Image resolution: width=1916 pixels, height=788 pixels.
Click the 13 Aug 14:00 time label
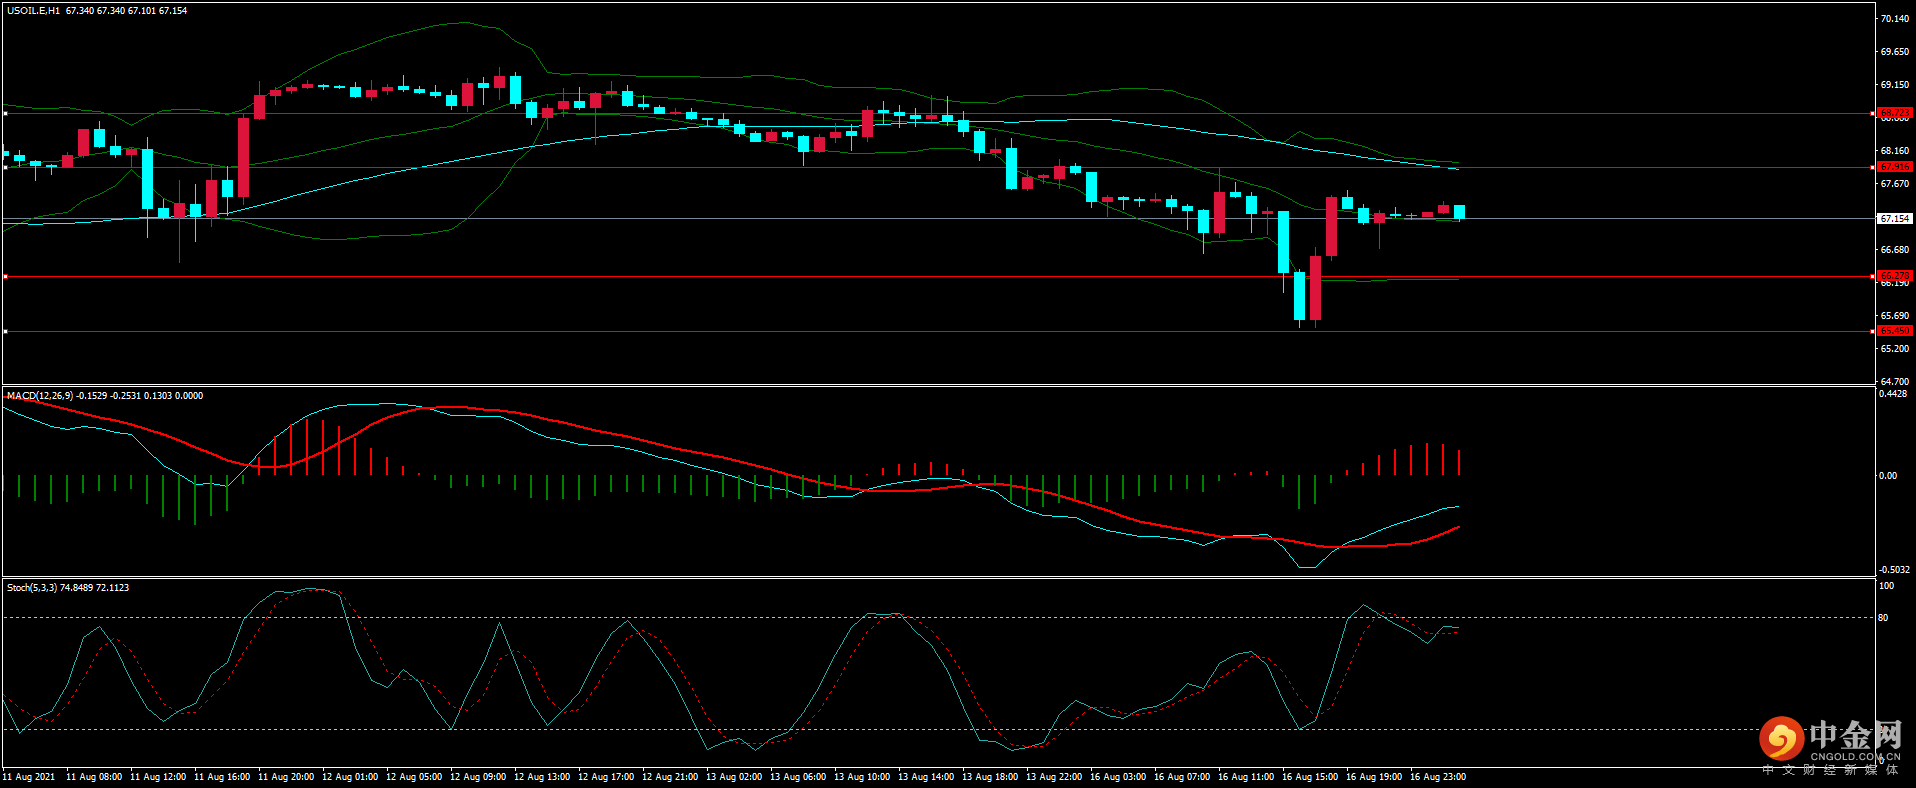[x=926, y=777]
